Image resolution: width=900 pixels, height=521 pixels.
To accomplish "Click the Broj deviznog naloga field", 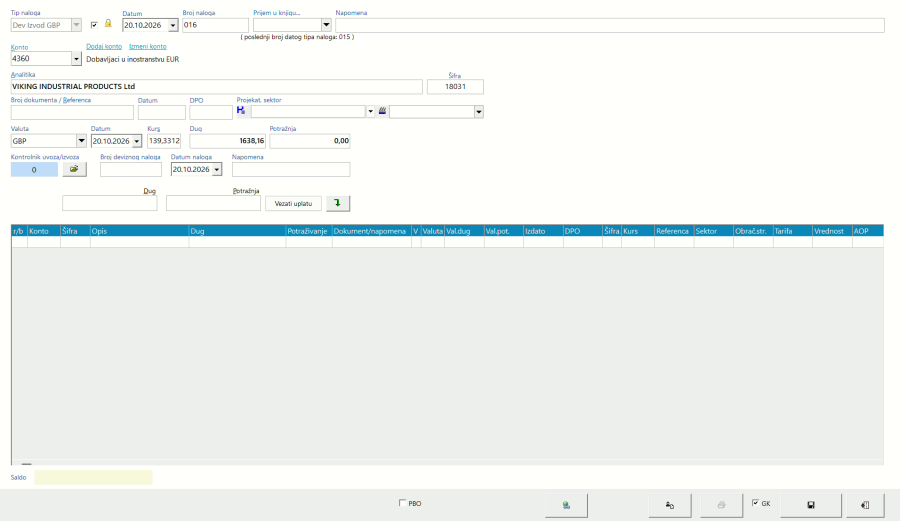I will (131, 169).
